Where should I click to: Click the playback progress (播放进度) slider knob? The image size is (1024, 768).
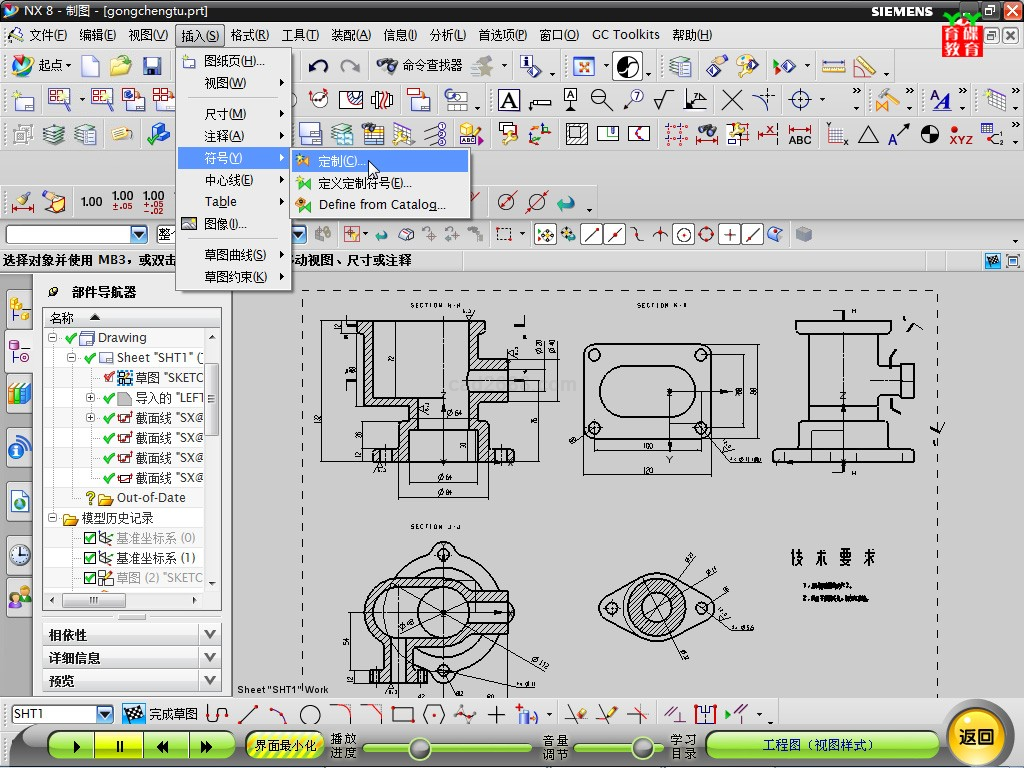pyautogui.click(x=420, y=748)
